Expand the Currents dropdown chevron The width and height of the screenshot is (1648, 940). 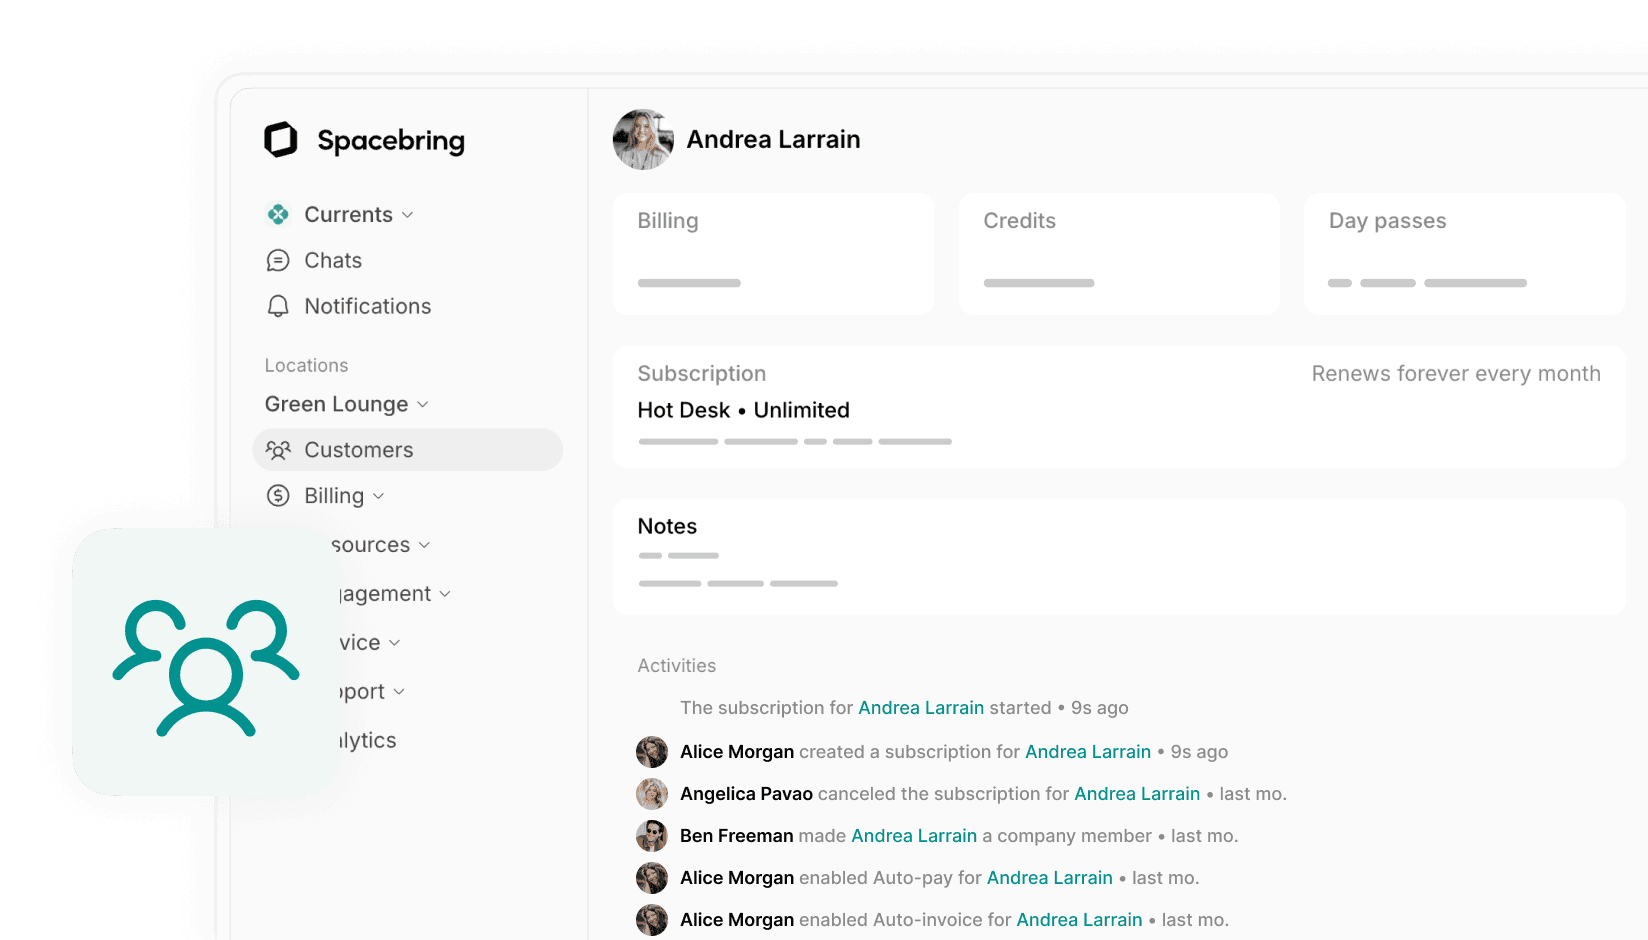(408, 215)
